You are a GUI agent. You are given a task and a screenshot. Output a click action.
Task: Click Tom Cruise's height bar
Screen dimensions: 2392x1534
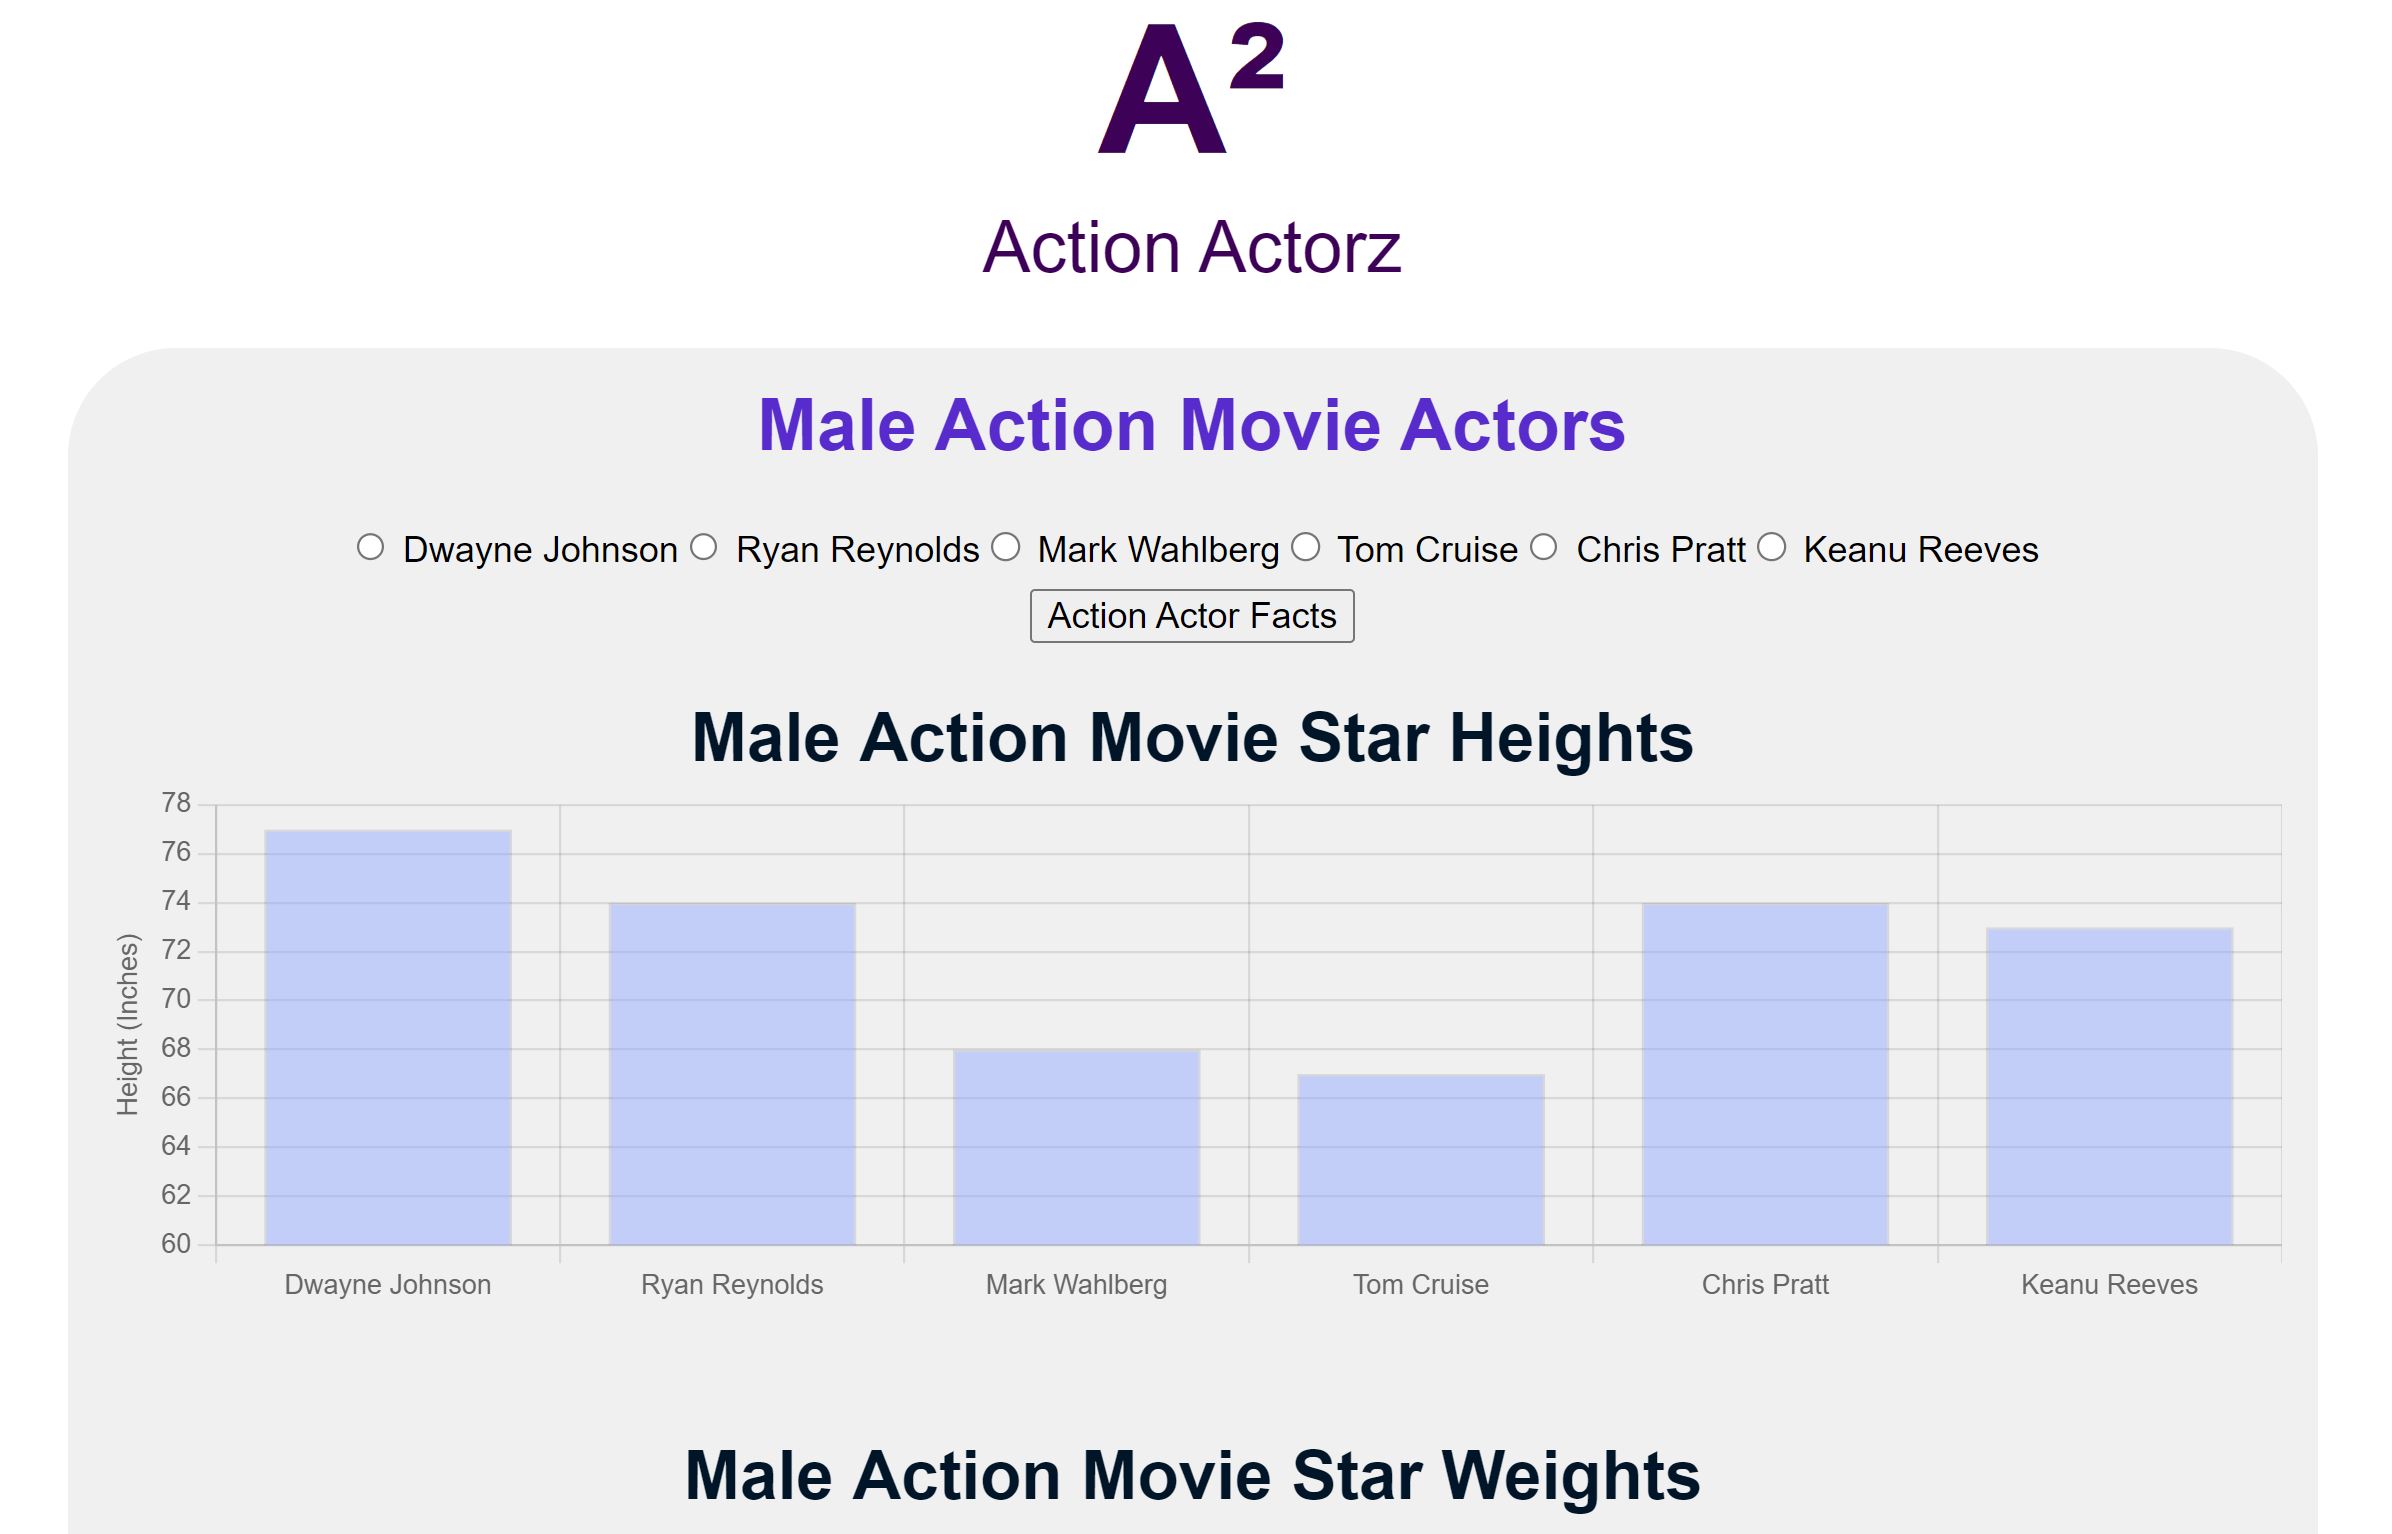point(1420,1160)
